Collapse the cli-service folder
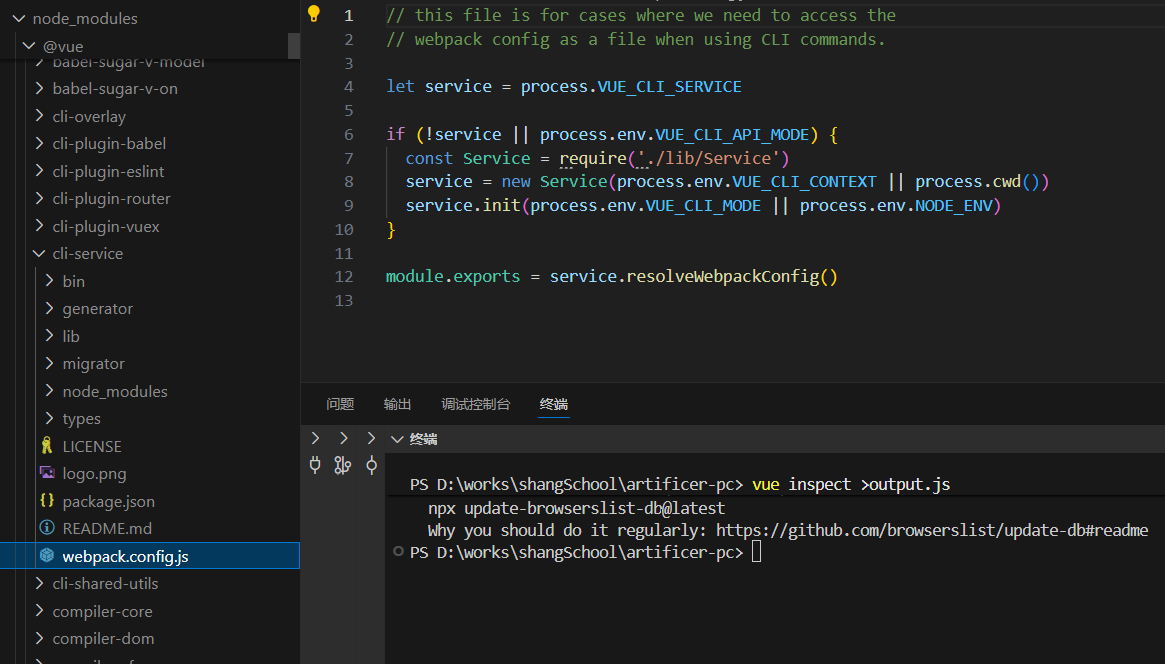Viewport: 1165px width, 664px height. click(x=39, y=253)
